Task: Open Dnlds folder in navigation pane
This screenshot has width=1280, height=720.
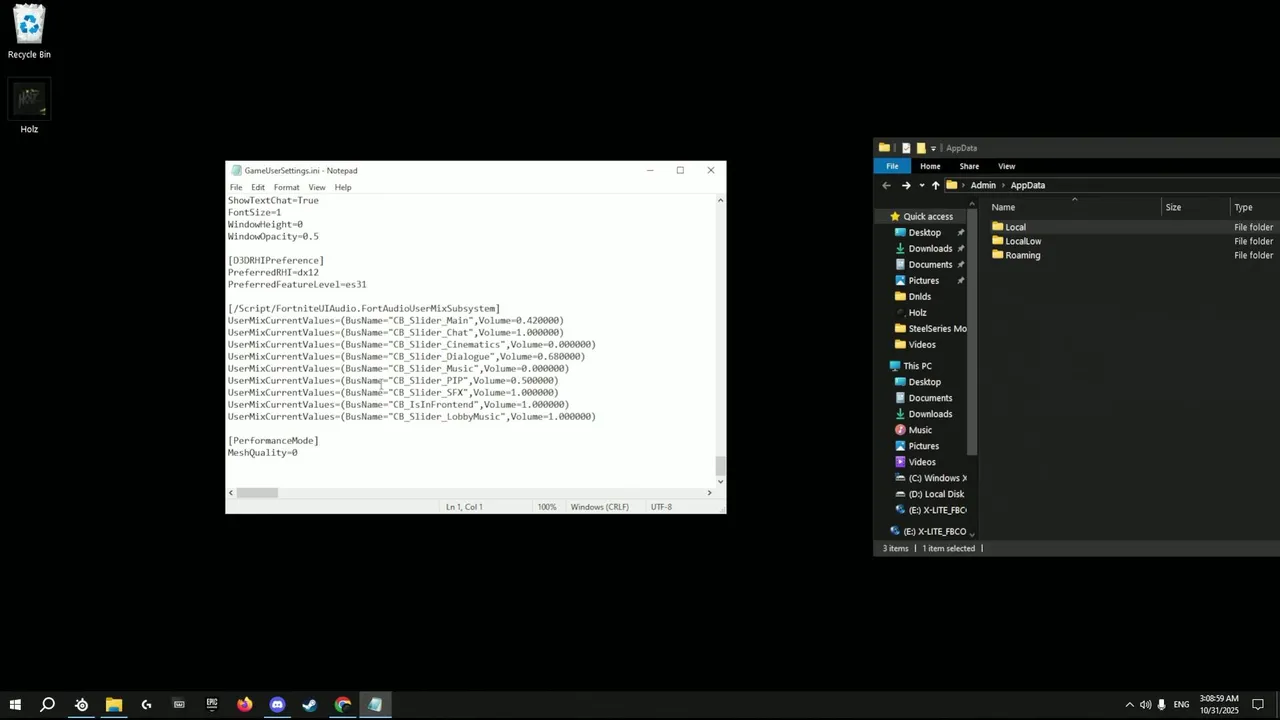Action: tap(920, 297)
